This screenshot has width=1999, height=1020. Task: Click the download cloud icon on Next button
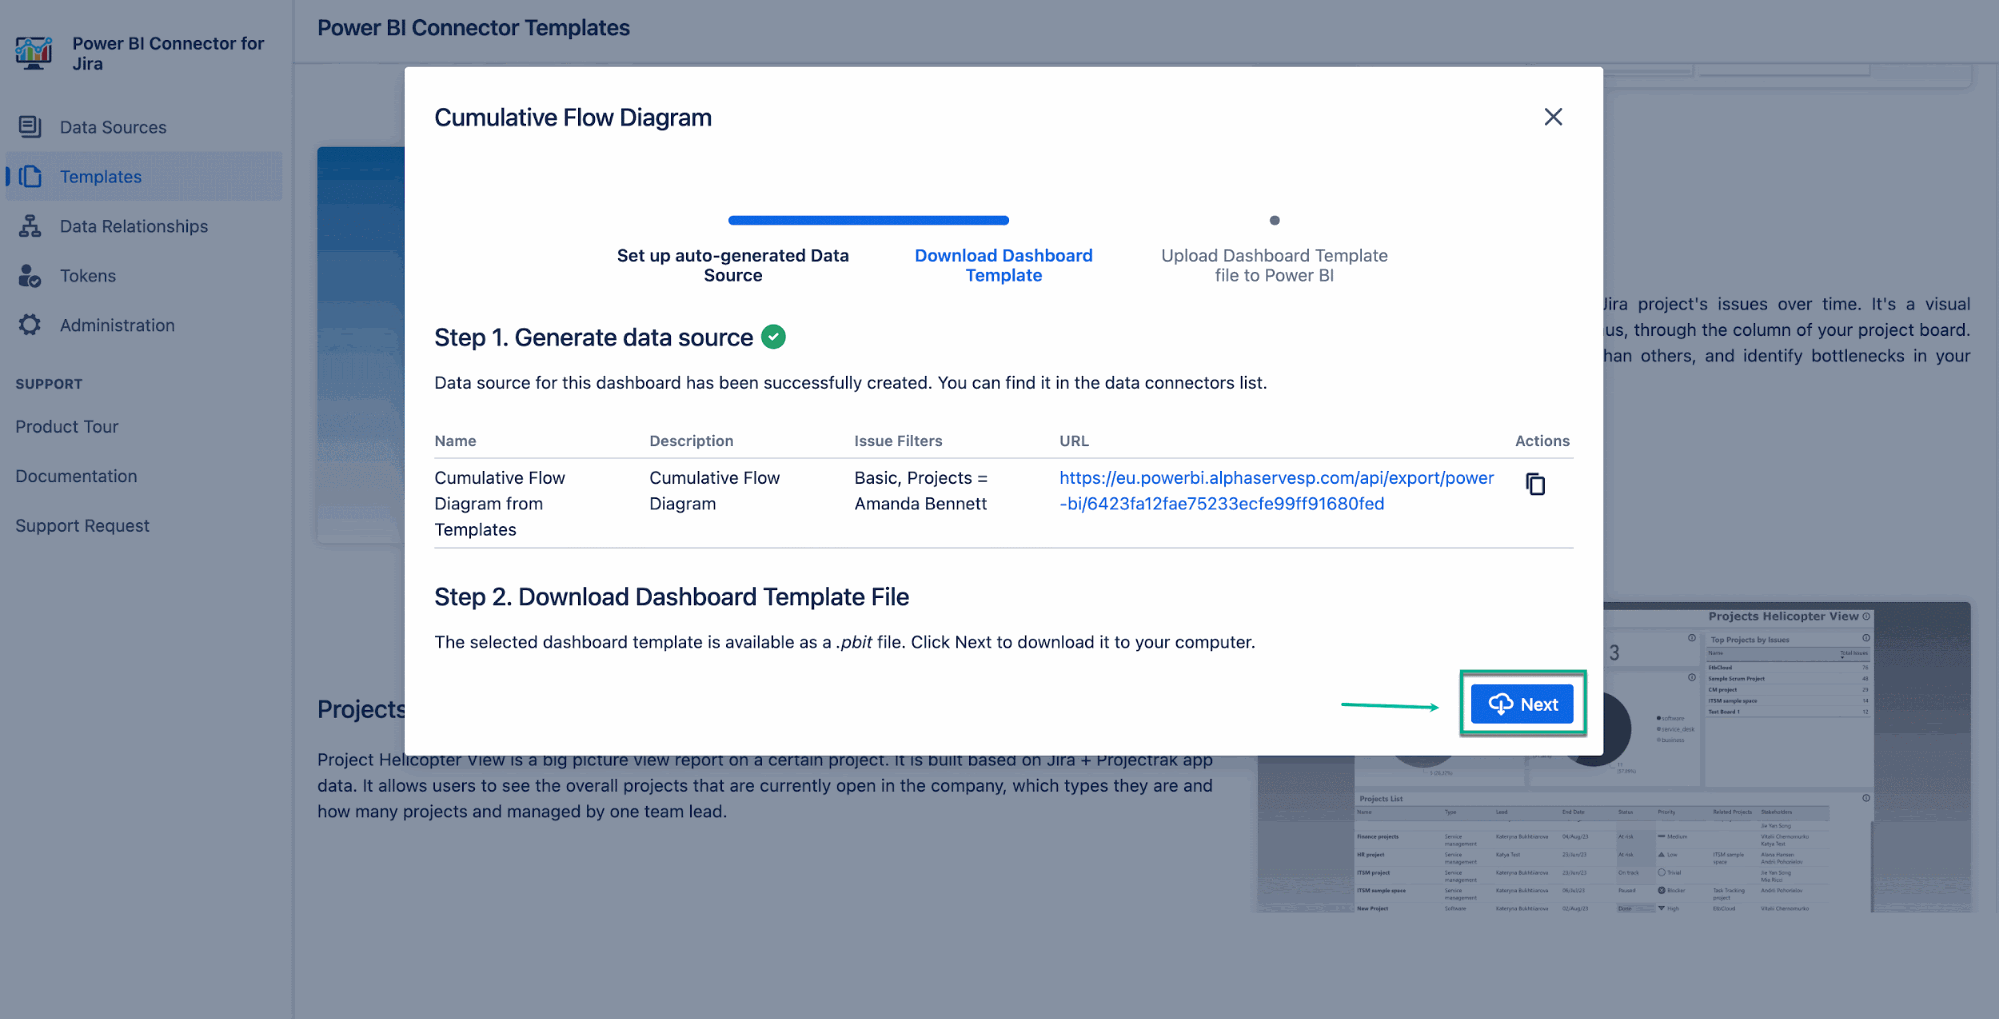(1501, 704)
